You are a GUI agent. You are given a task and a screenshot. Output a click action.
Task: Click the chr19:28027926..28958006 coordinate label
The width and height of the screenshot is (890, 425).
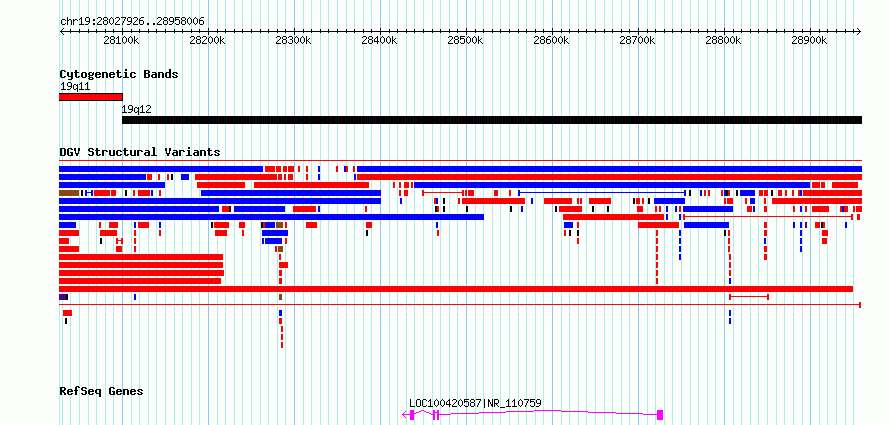(x=132, y=22)
